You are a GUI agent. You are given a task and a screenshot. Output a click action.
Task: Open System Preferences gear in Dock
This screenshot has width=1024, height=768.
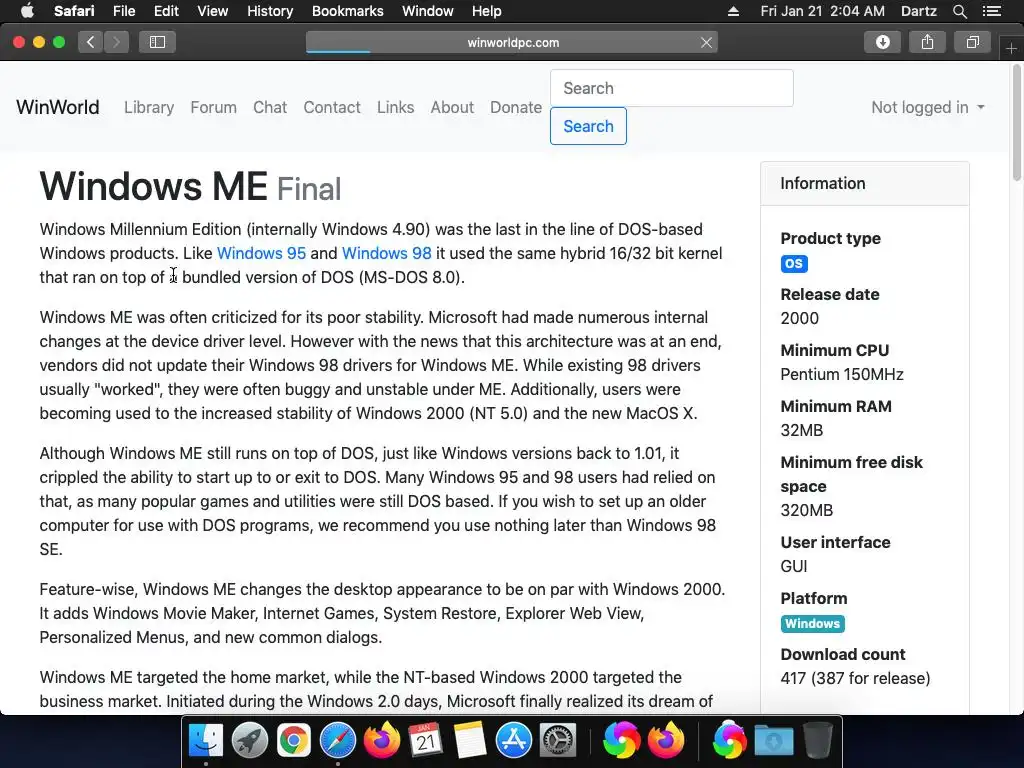pos(558,740)
